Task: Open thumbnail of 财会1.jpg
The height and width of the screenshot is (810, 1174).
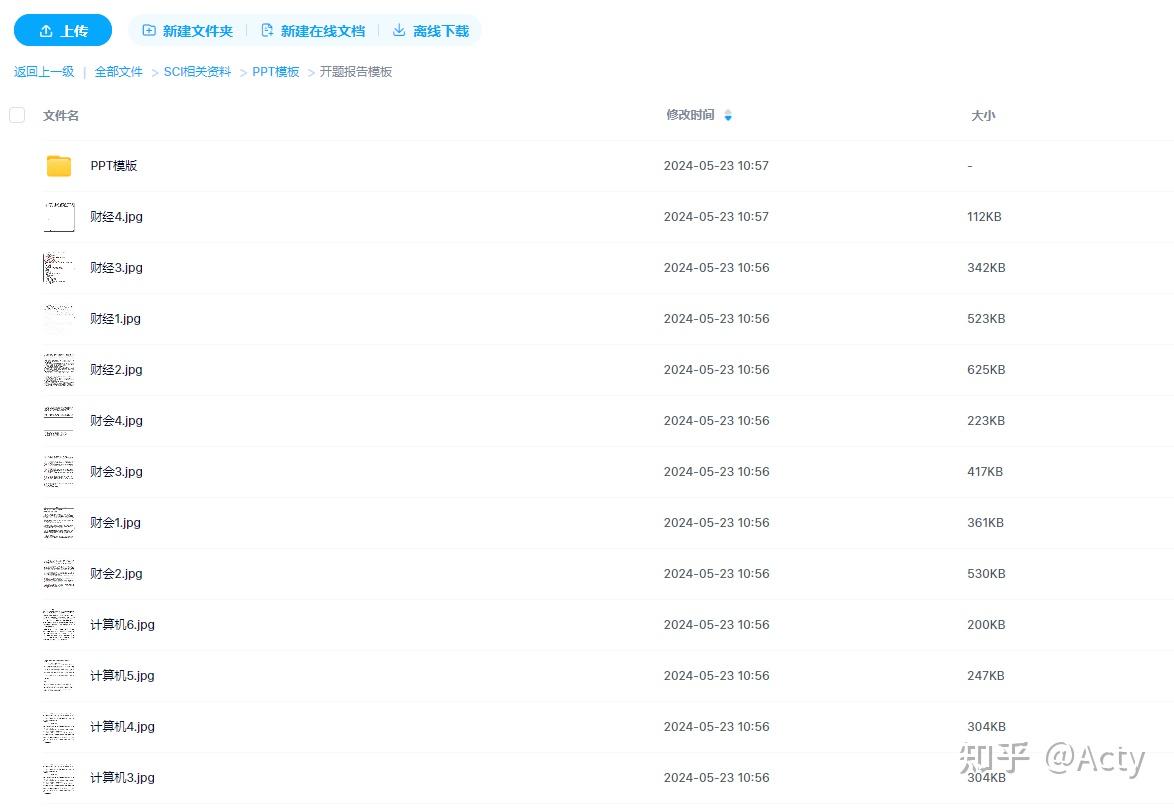Action: pos(59,523)
